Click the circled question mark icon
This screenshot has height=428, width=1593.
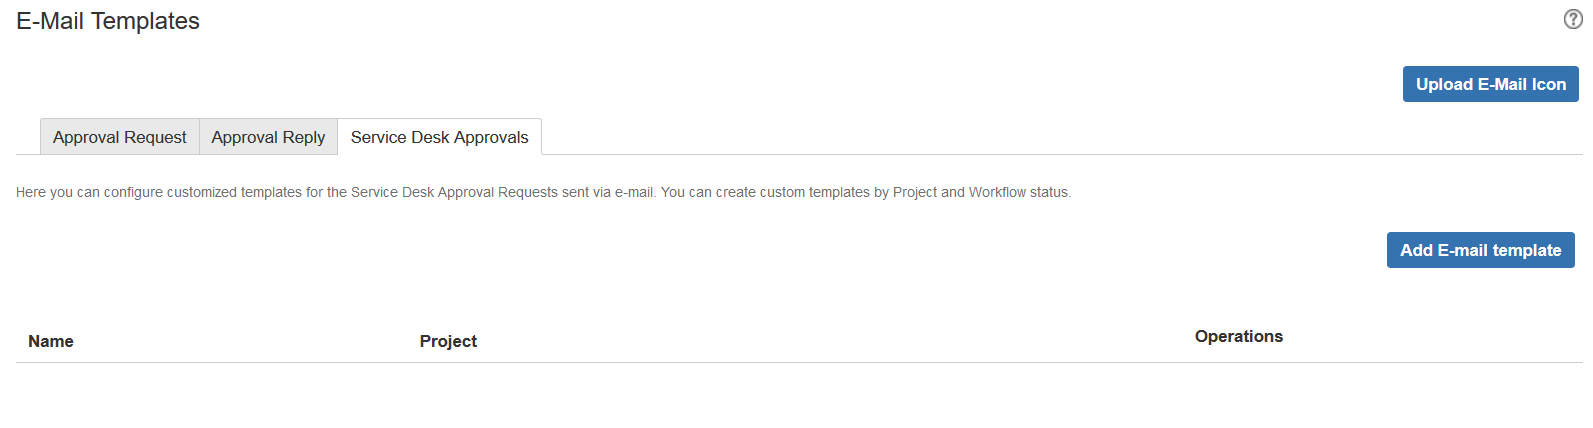(x=1573, y=19)
